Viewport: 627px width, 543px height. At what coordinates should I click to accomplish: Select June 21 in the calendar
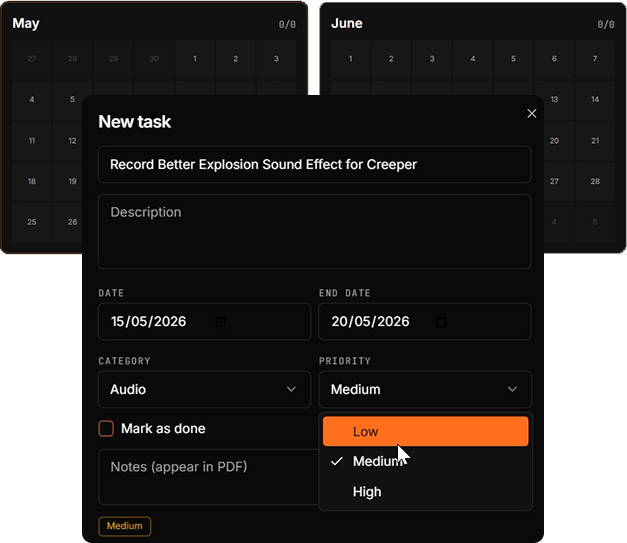coord(595,141)
